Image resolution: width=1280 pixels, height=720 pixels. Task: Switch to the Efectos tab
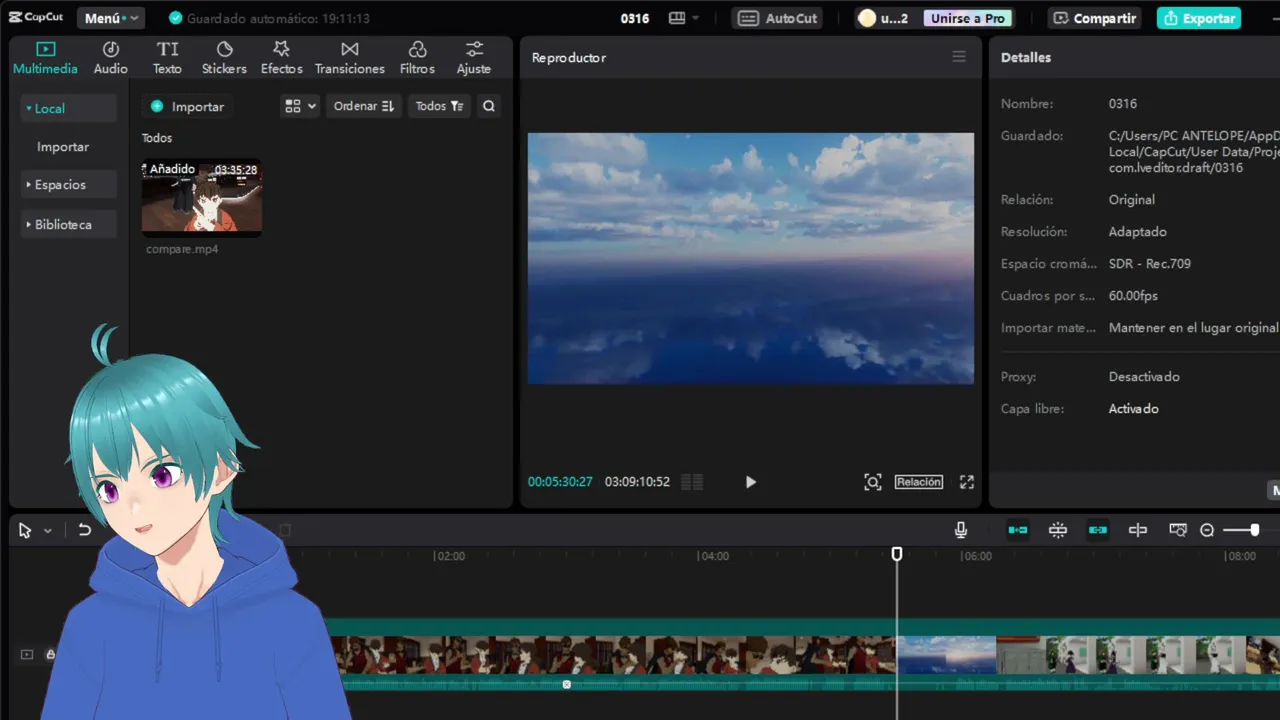pos(281,58)
